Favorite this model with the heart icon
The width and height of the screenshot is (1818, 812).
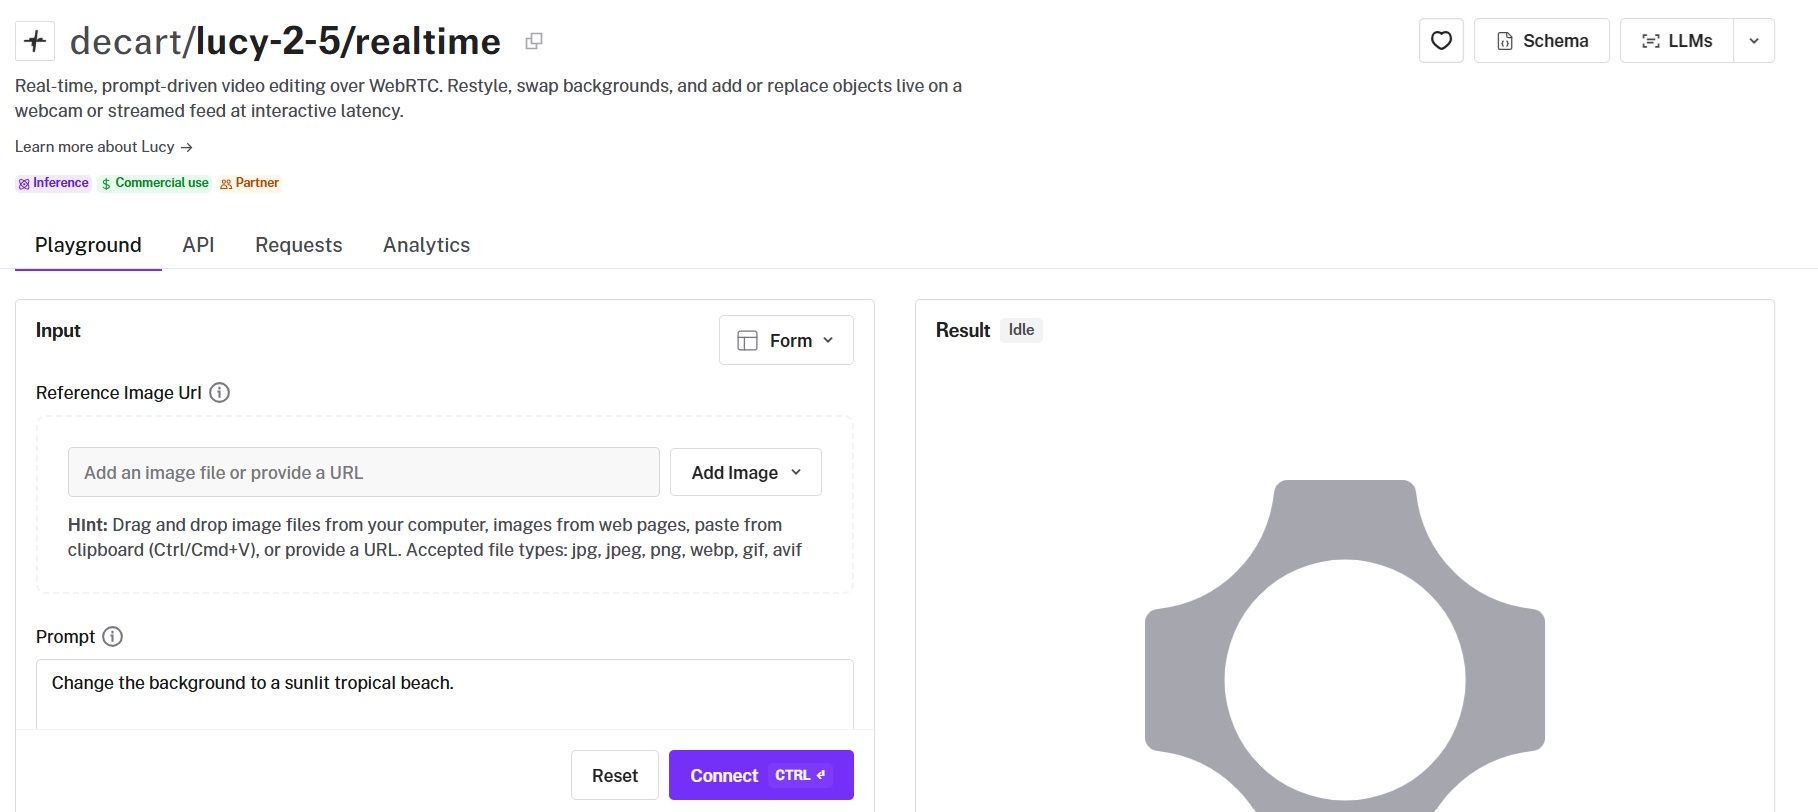1441,41
